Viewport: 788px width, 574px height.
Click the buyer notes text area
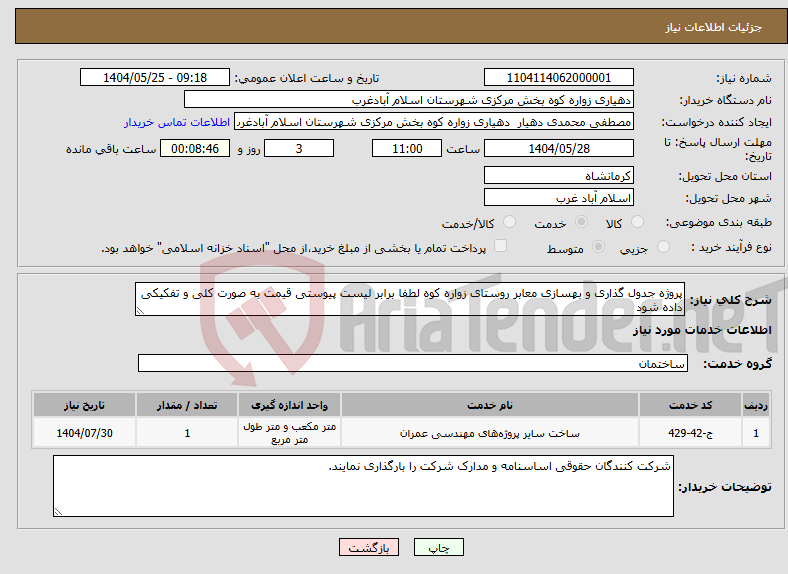pyautogui.click(x=363, y=486)
